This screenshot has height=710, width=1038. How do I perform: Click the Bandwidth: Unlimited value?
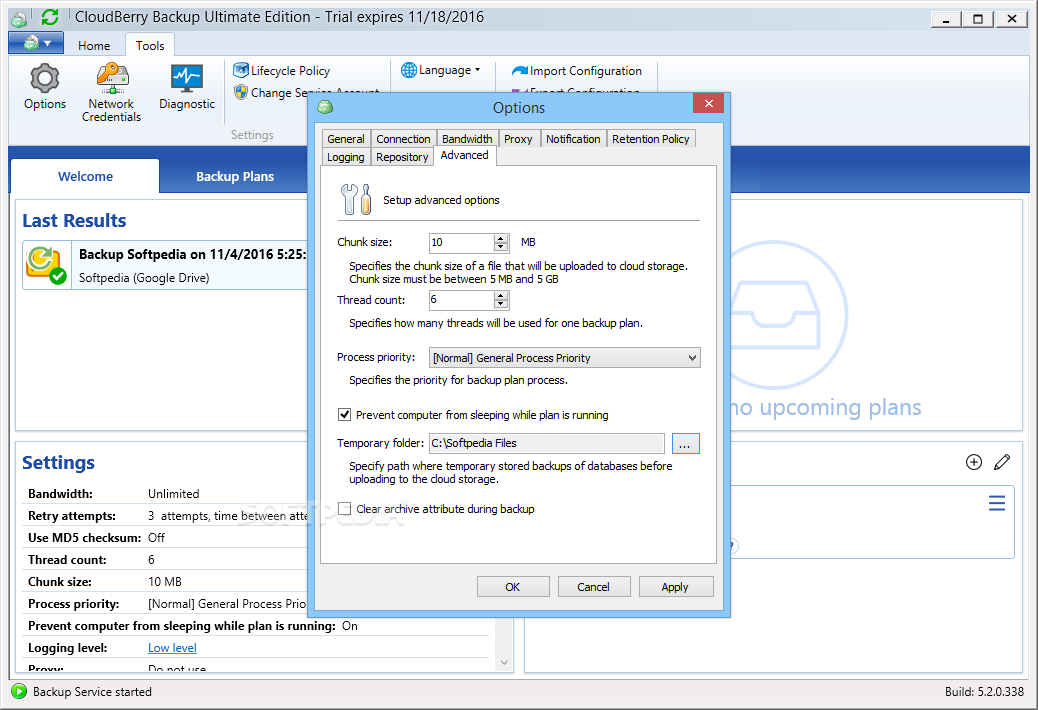point(173,494)
